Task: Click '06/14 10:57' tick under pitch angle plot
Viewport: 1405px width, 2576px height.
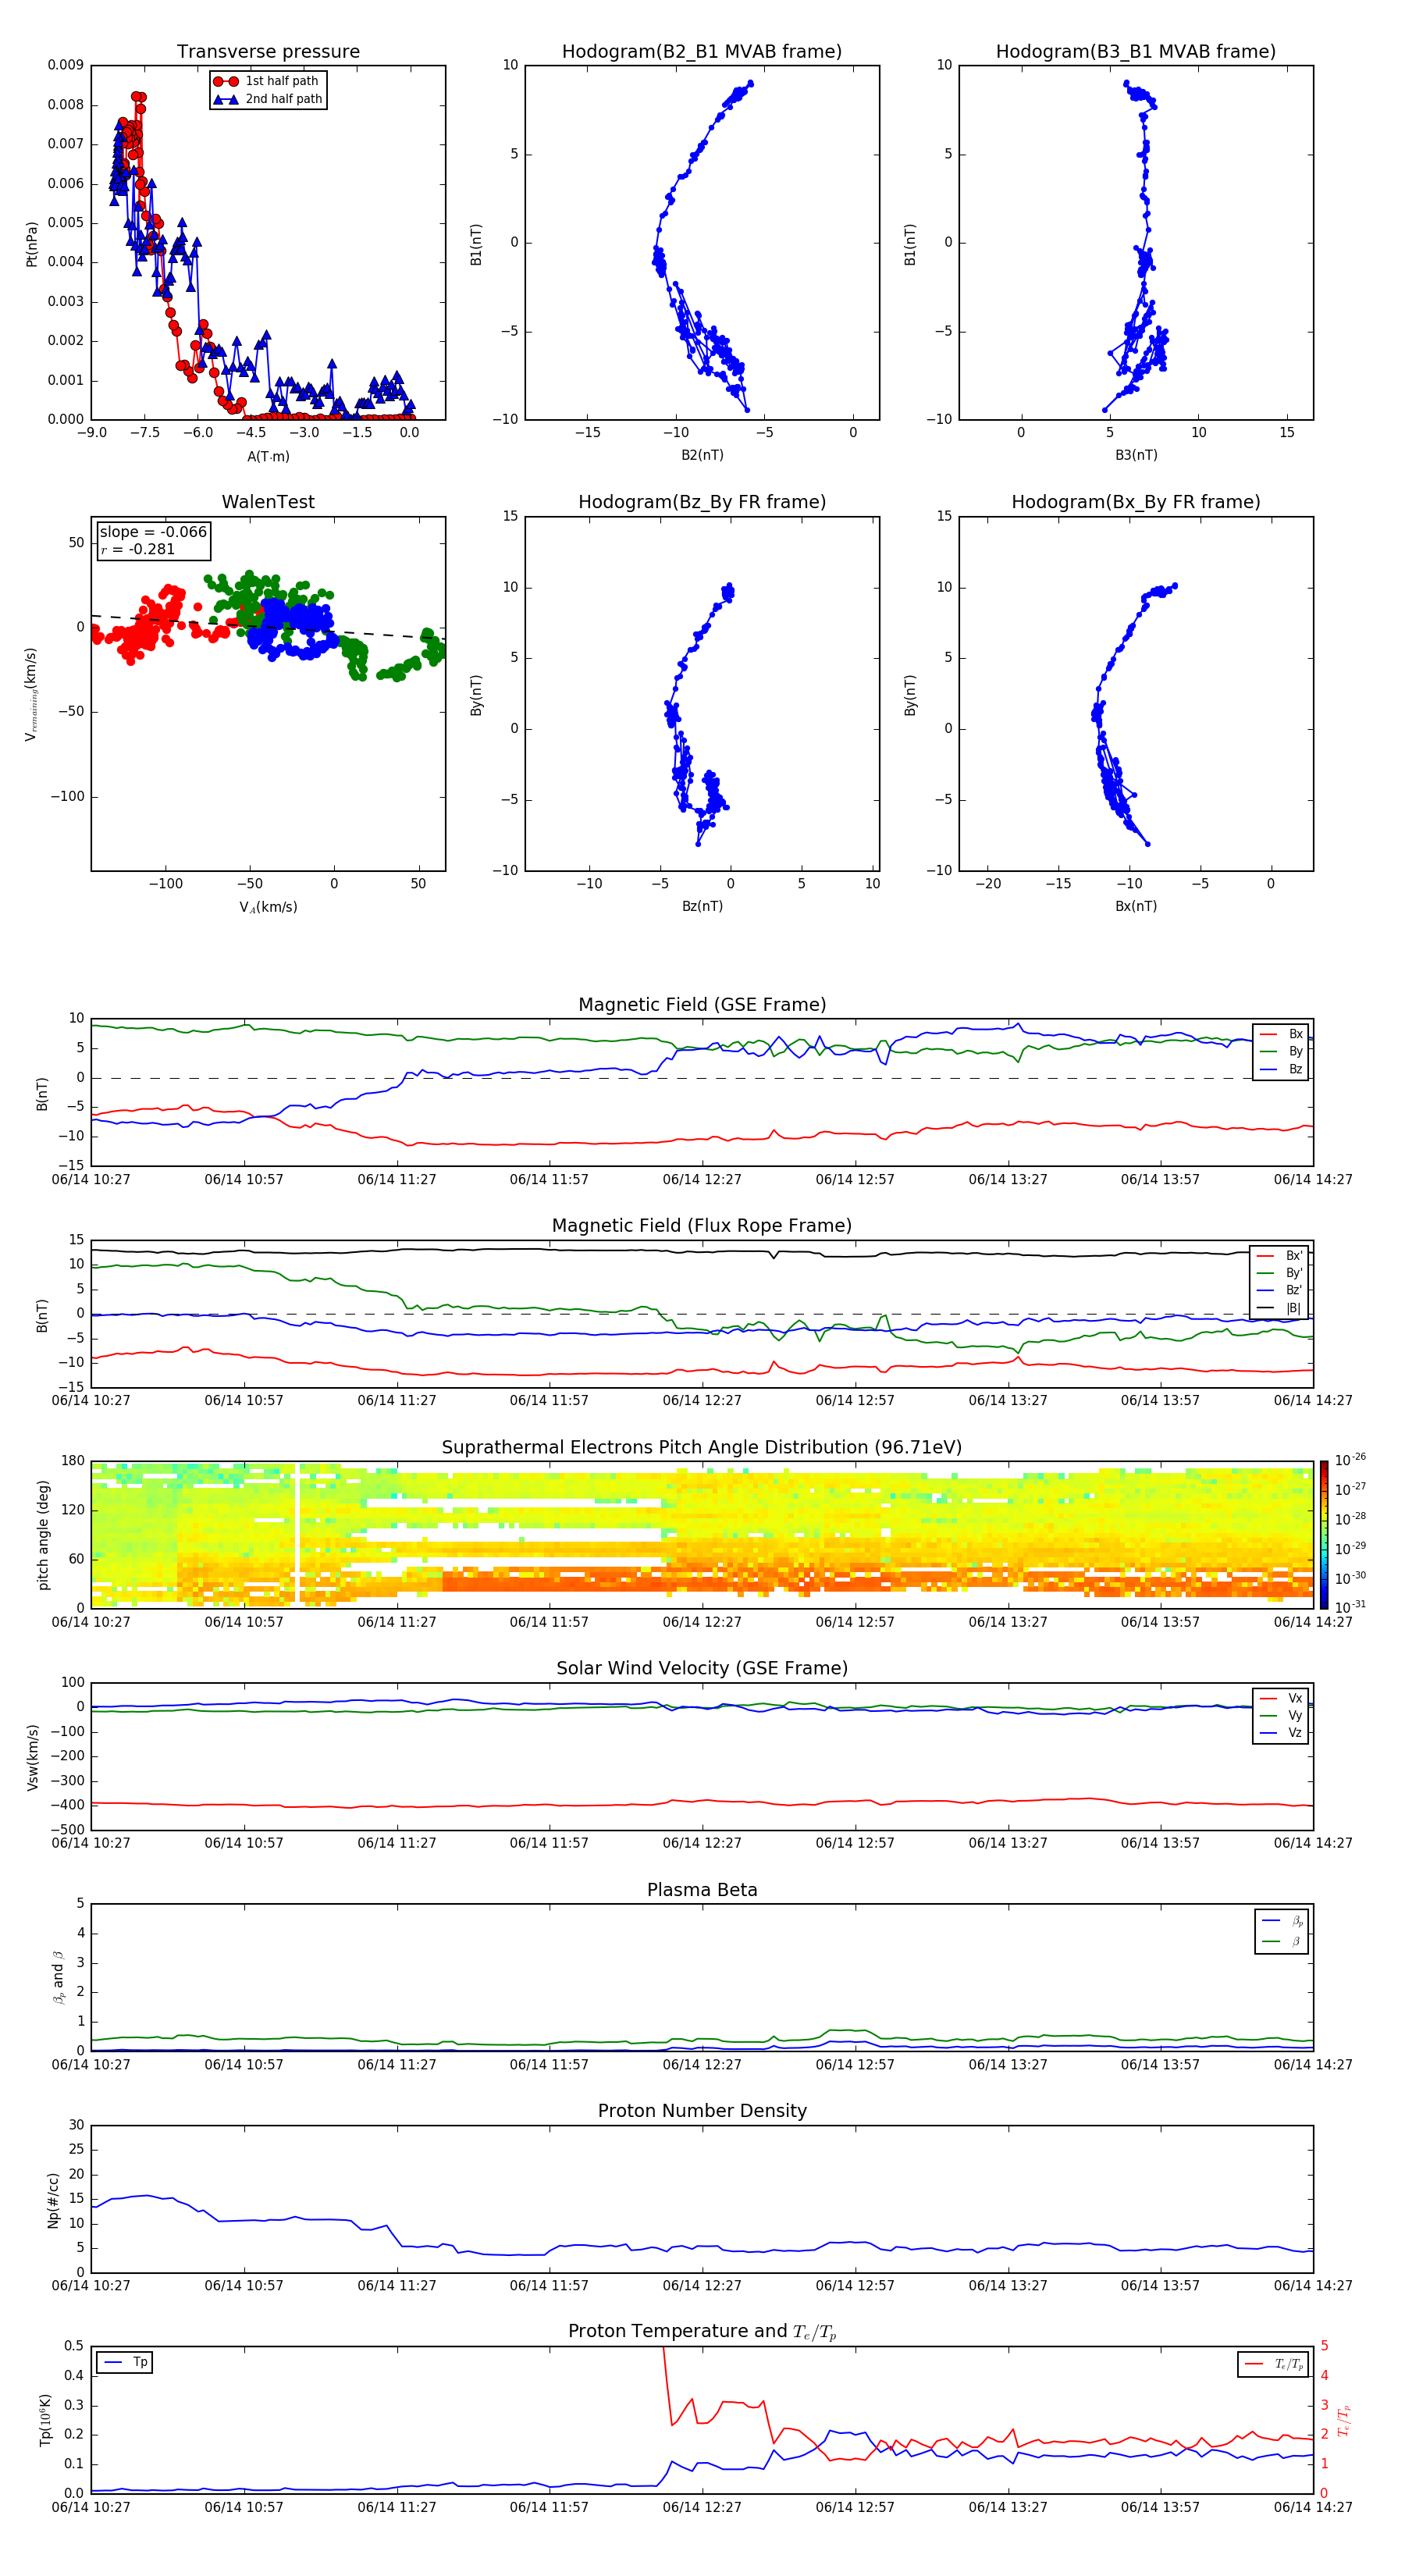Action: click(x=244, y=1622)
